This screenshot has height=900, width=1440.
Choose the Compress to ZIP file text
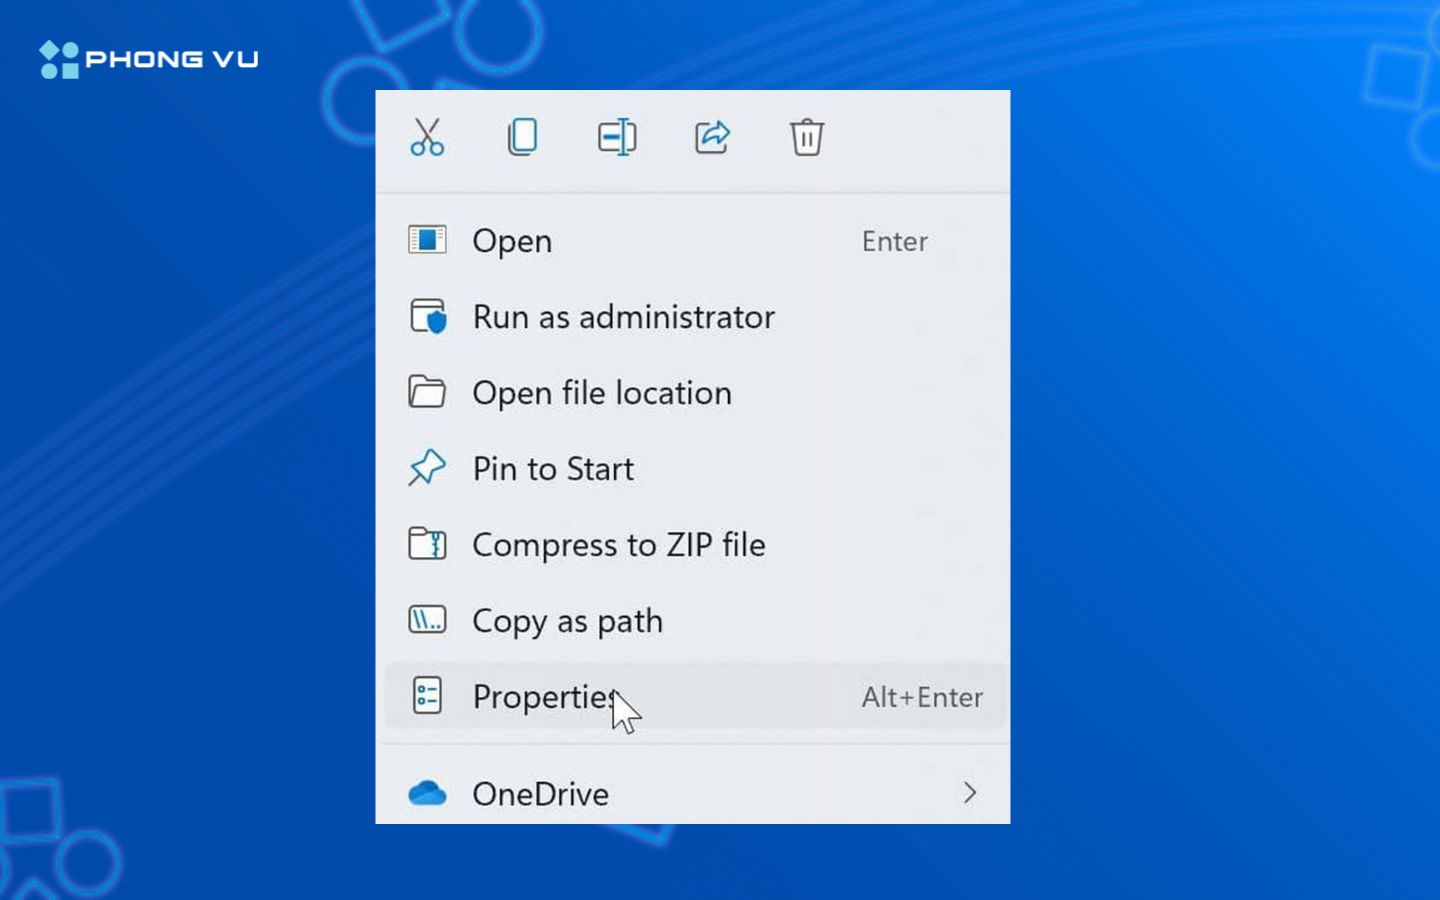point(618,545)
